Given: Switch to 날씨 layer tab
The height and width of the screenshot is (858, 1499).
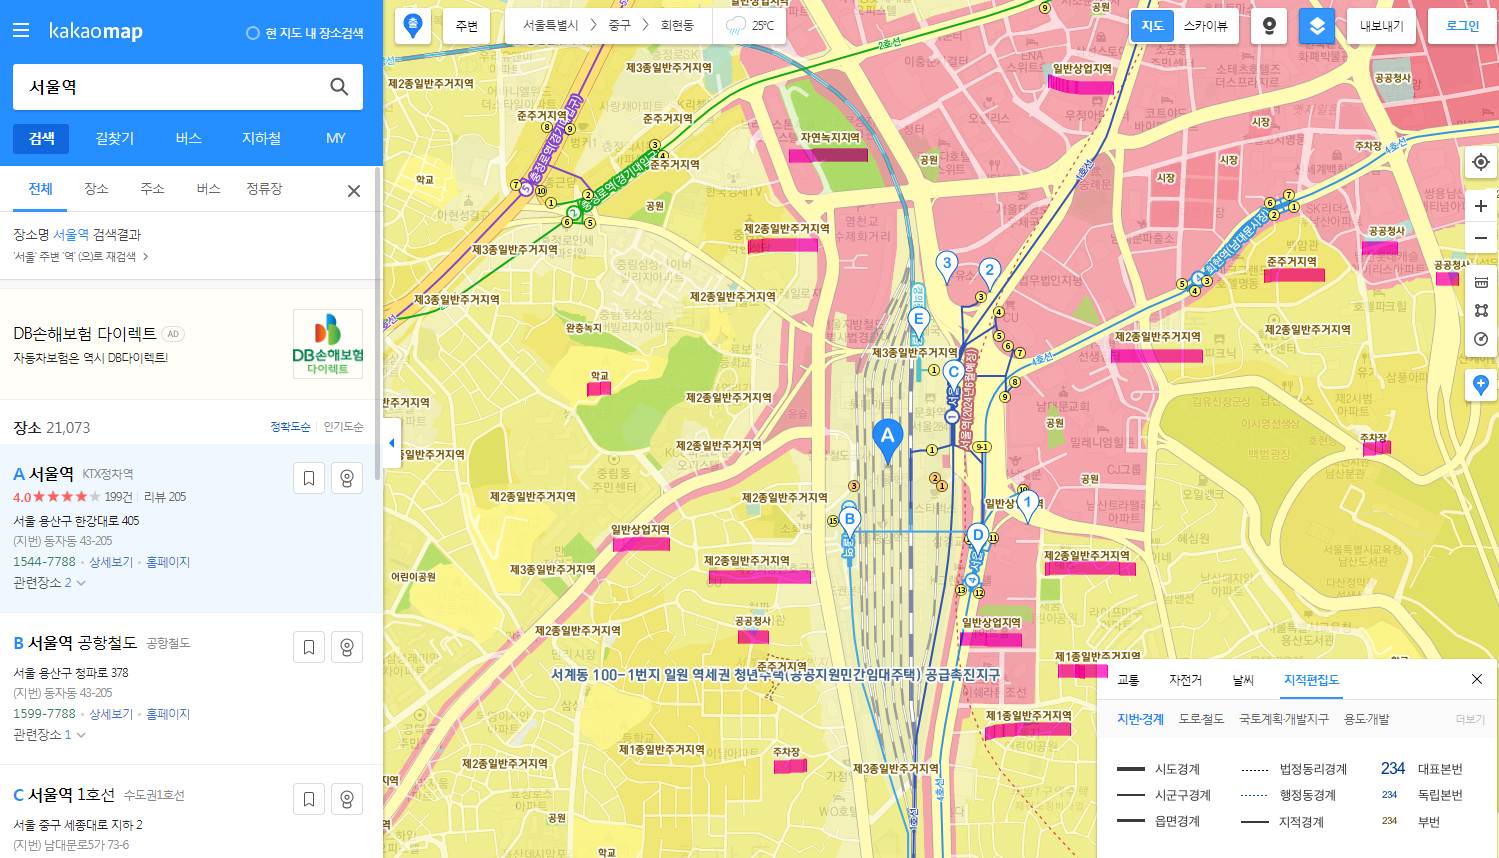Looking at the screenshot, I should [x=1243, y=680].
